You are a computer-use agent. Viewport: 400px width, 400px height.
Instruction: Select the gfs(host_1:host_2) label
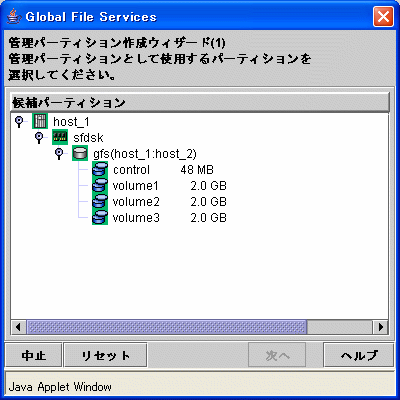145,154
